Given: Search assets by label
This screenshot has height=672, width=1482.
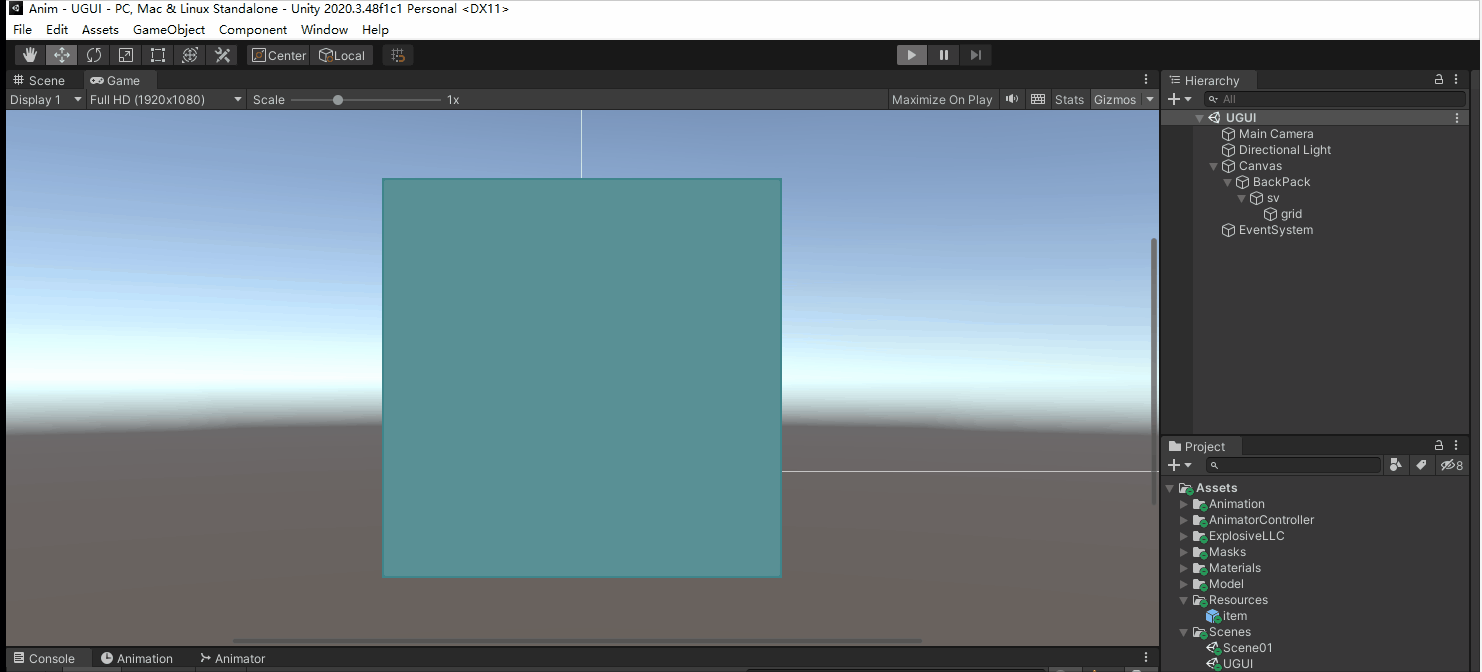Looking at the screenshot, I should (x=1421, y=465).
